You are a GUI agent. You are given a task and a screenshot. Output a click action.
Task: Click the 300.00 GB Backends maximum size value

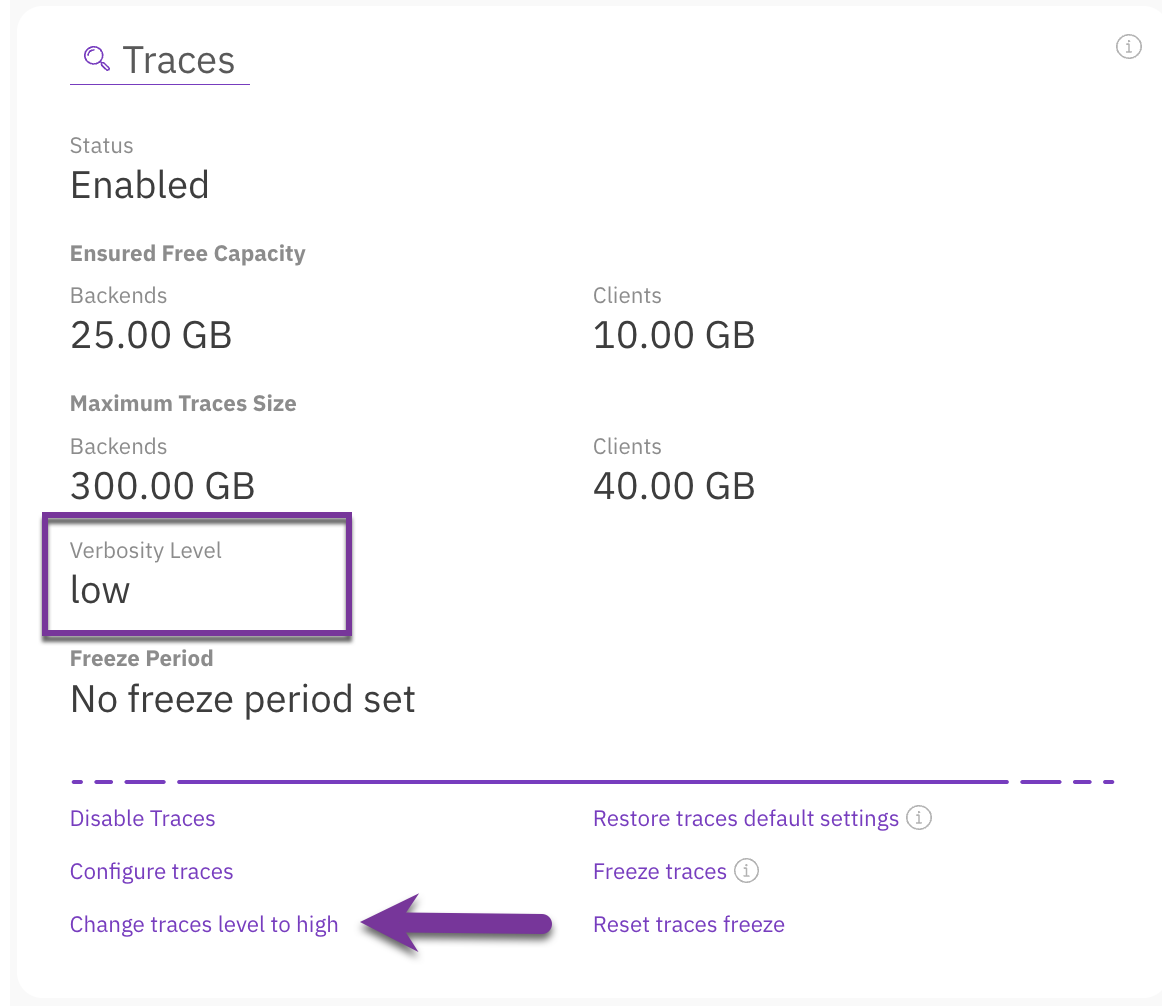click(162, 486)
